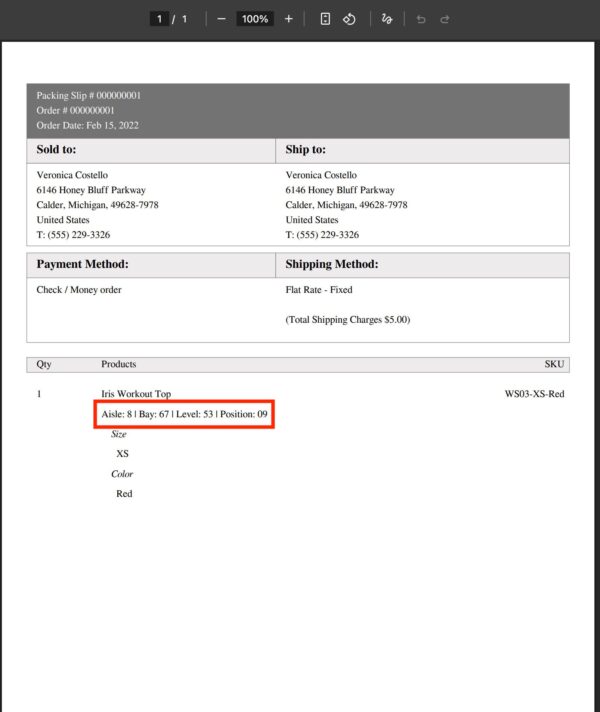Click the Total Shipping Charges $5.00 text

347,320
